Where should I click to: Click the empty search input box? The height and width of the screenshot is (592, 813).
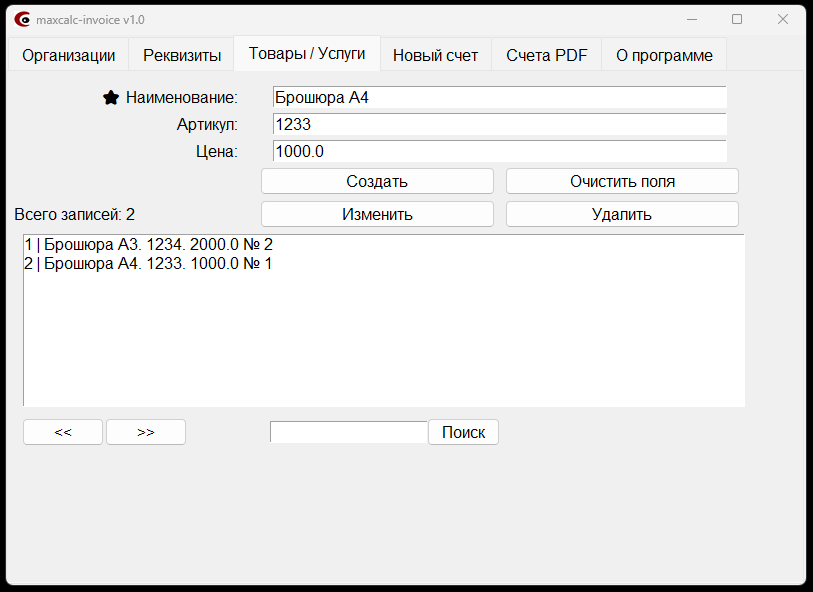(348, 432)
